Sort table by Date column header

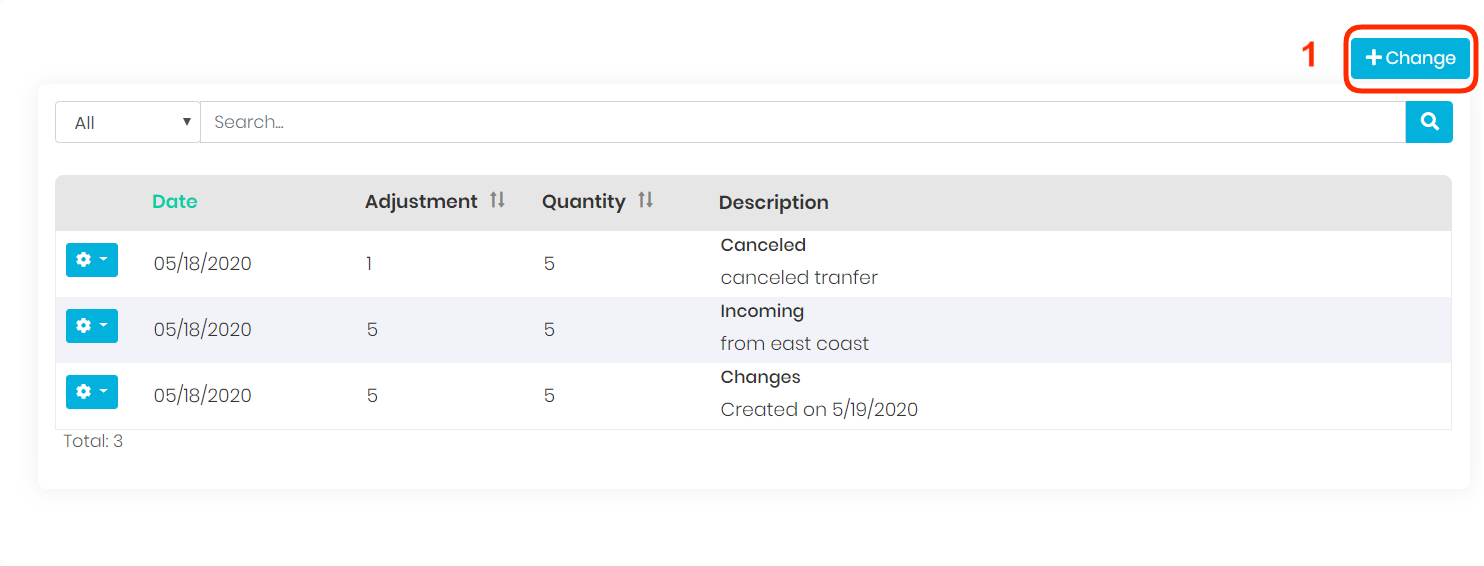(175, 202)
